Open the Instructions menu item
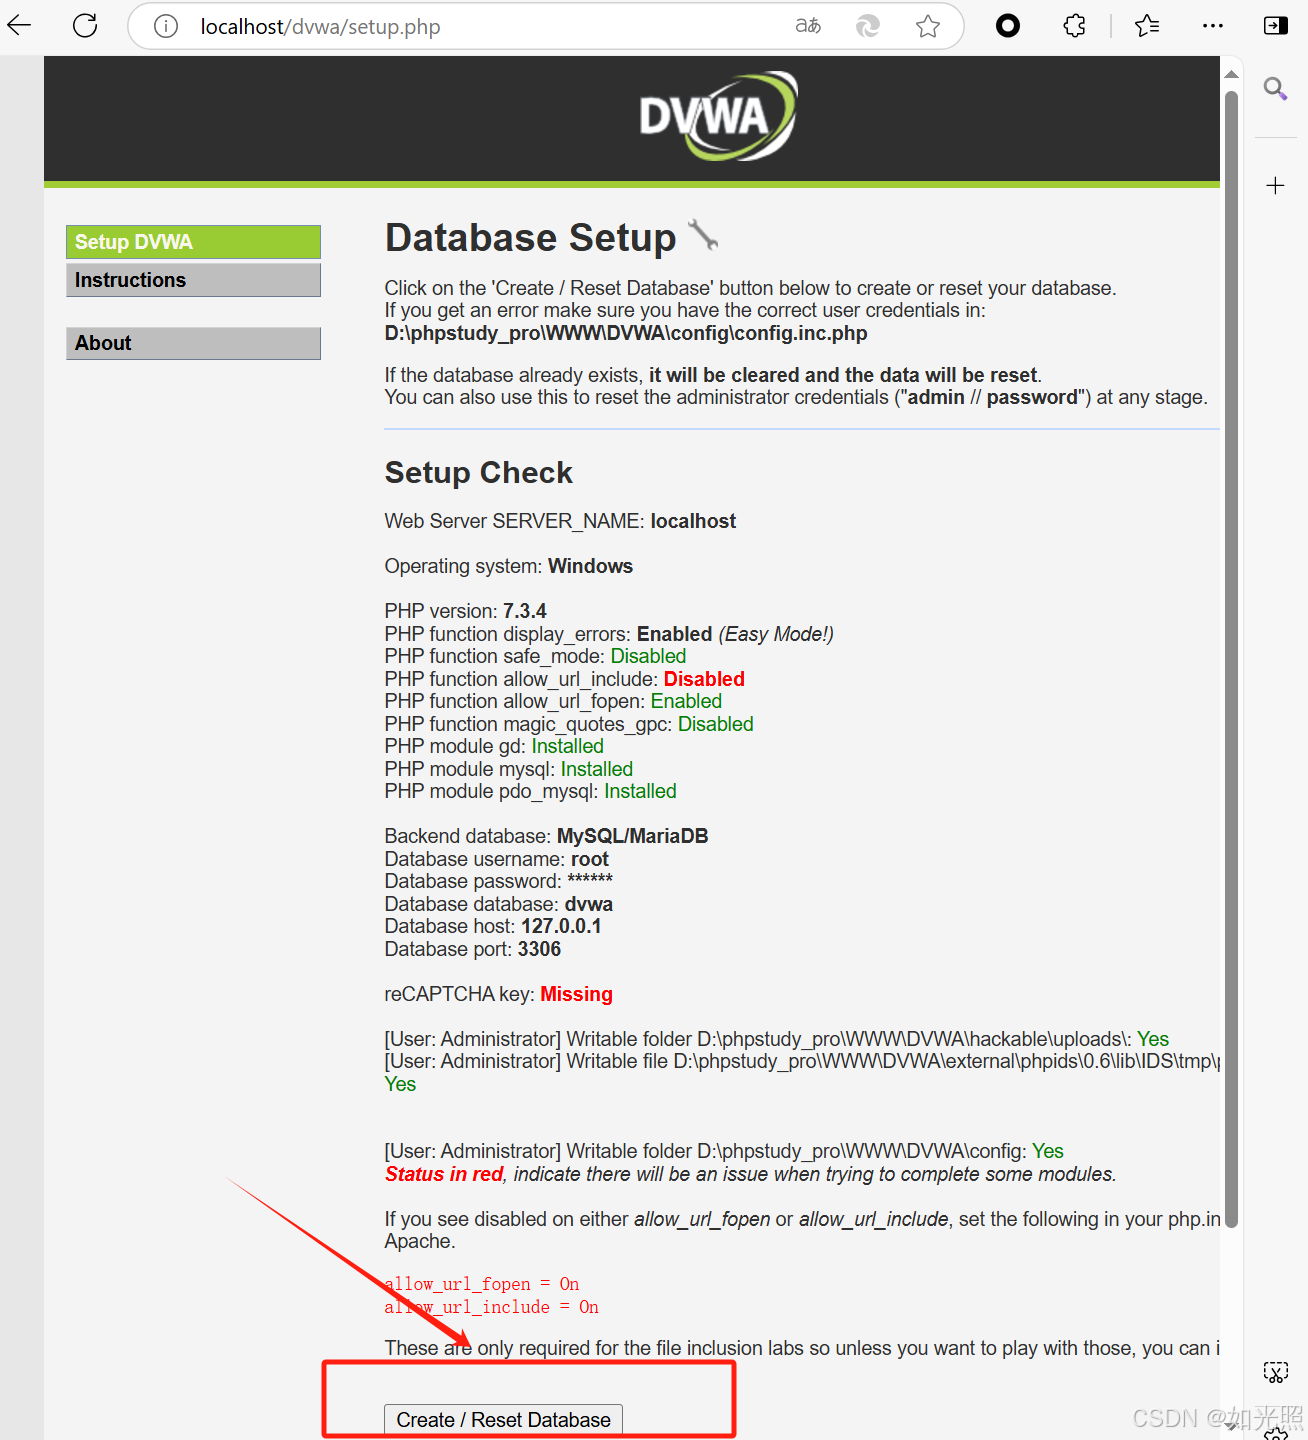 [193, 280]
